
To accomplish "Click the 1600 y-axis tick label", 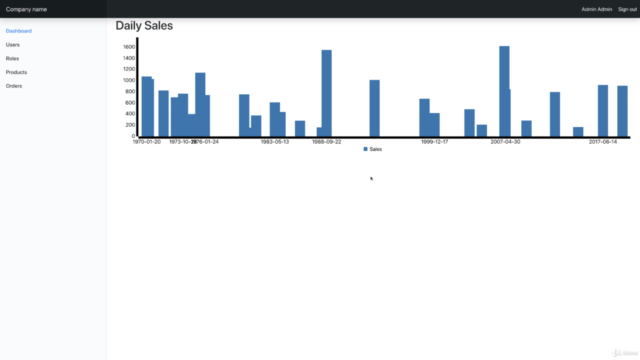I will point(129,47).
